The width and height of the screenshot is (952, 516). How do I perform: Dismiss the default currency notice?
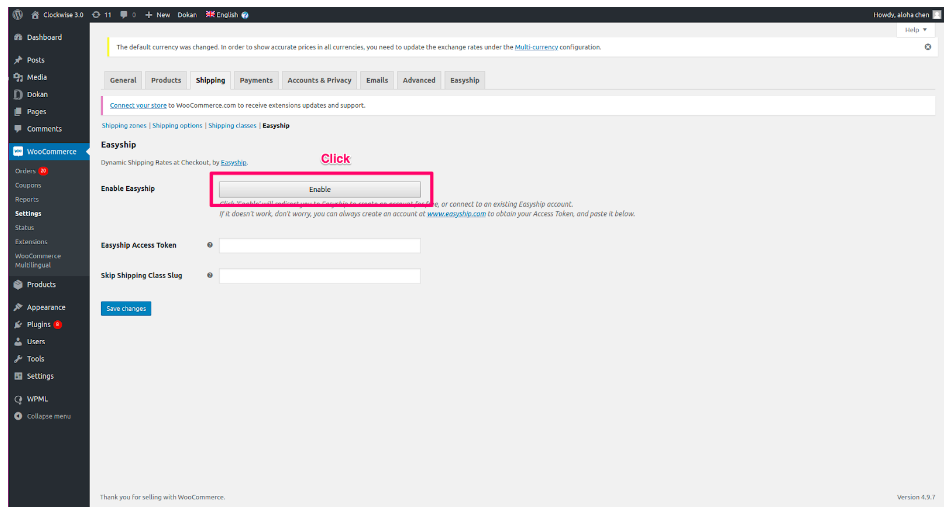tap(928, 47)
